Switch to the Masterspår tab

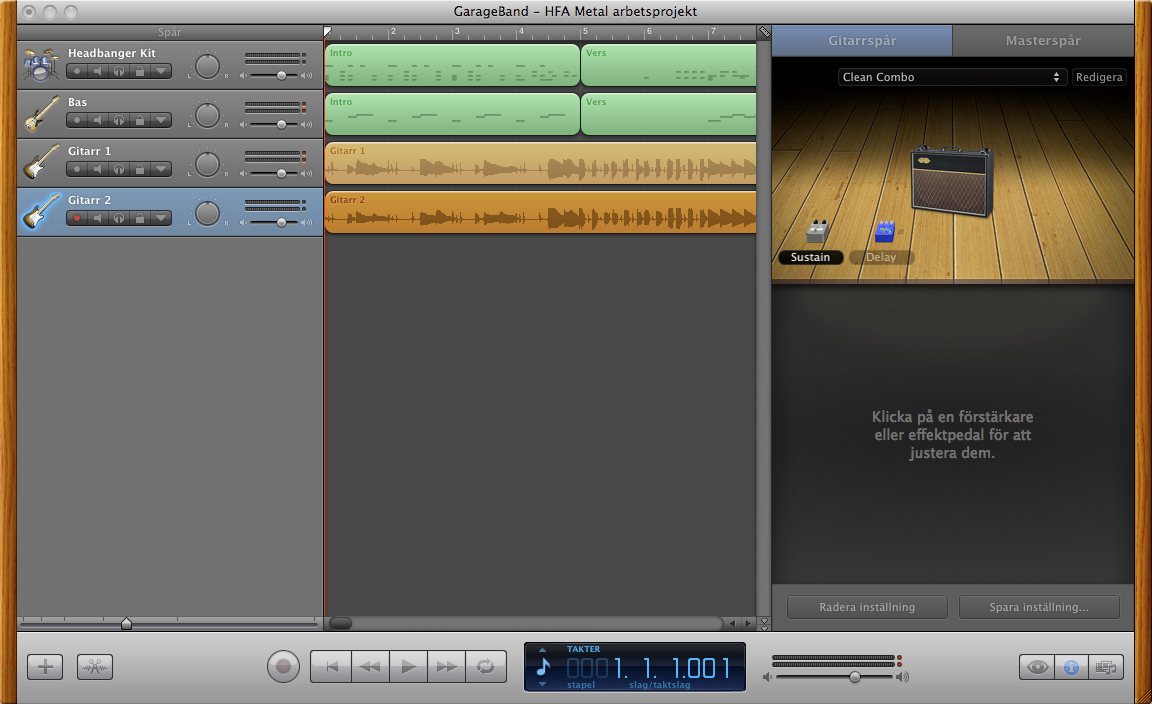point(1043,40)
